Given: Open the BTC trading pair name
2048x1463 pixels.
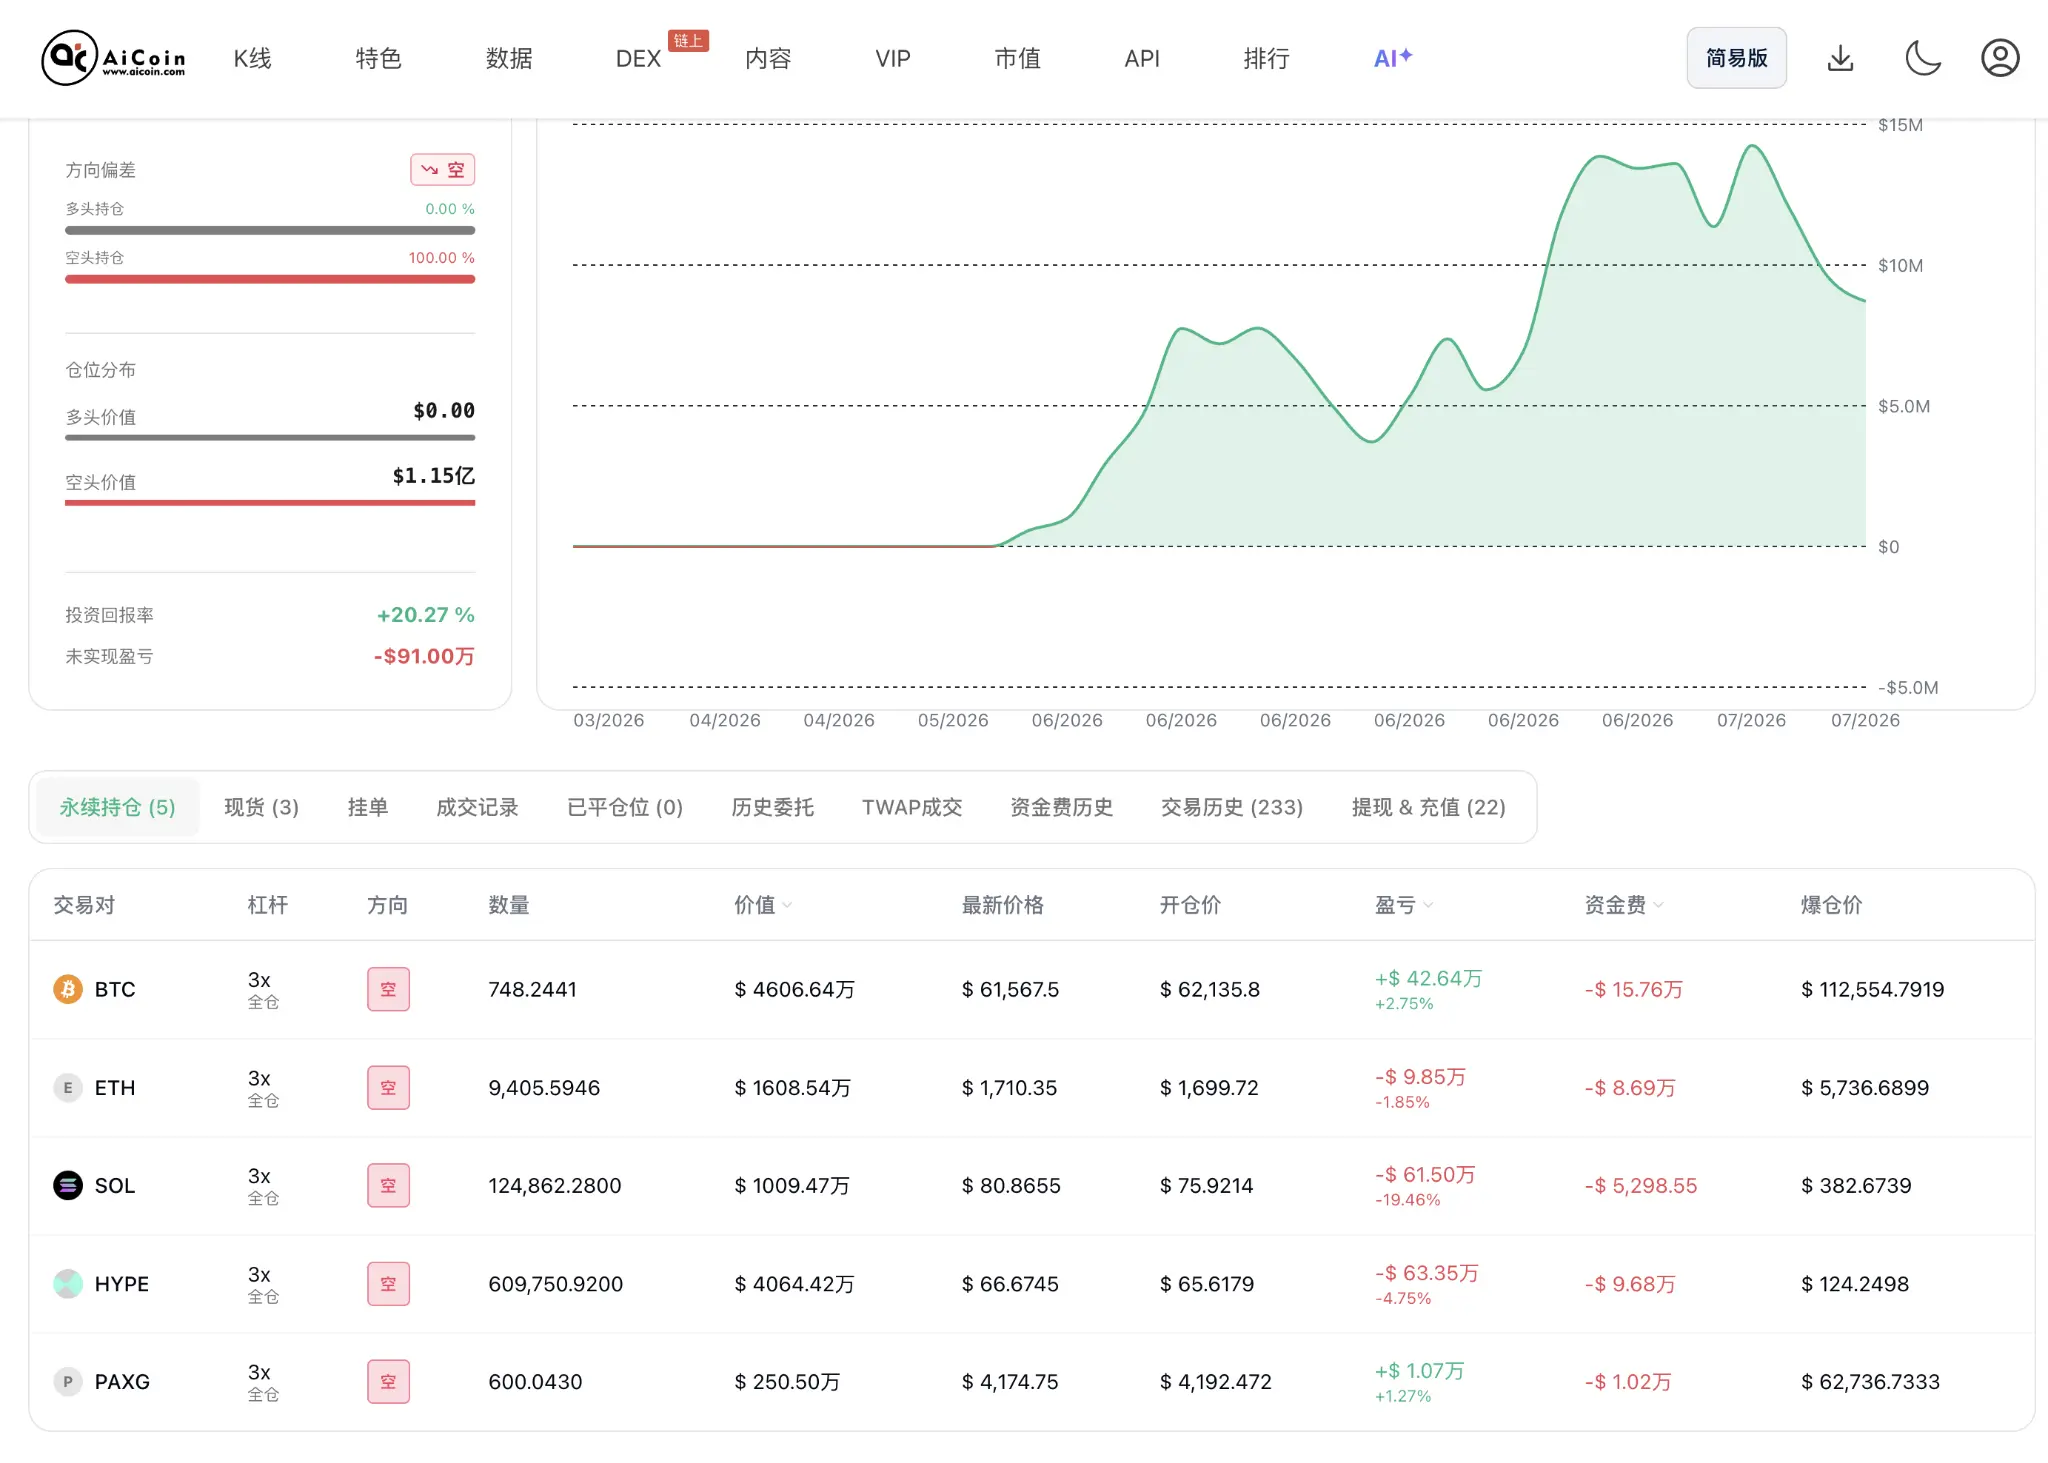Looking at the screenshot, I should point(115,989).
